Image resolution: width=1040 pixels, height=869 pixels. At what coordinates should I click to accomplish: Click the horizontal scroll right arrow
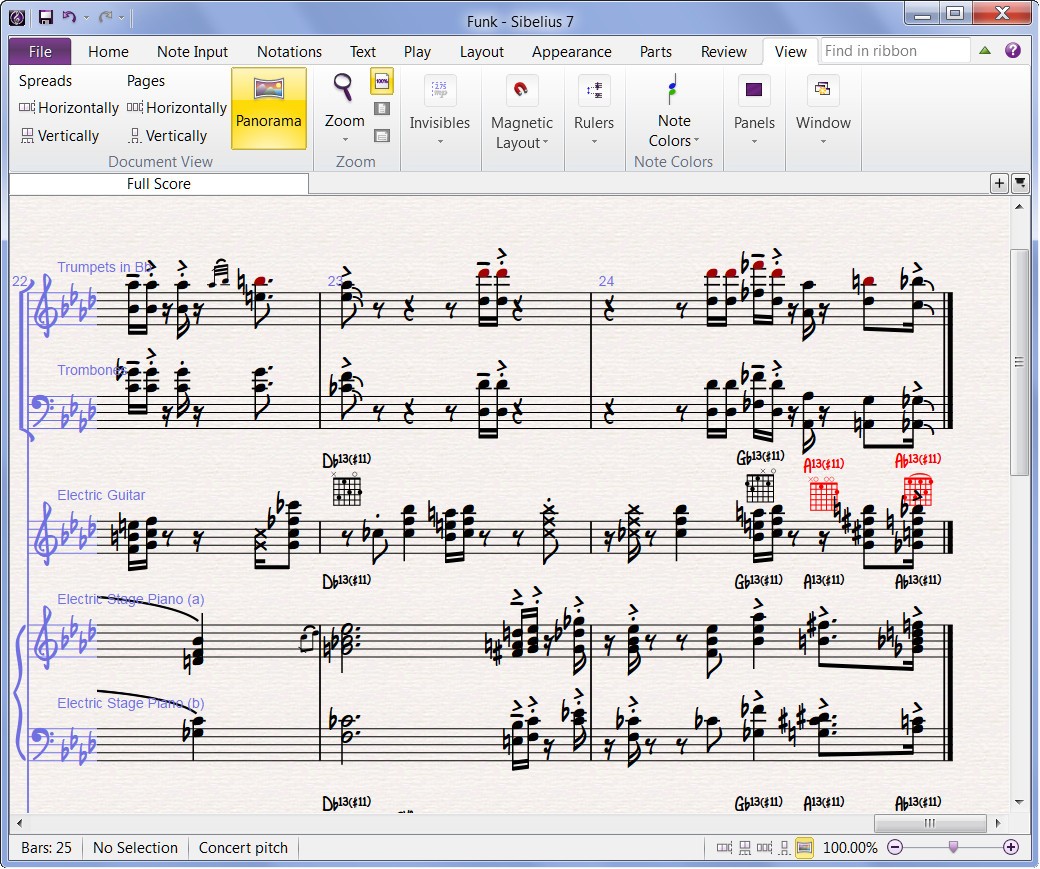[x=998, y=823]
